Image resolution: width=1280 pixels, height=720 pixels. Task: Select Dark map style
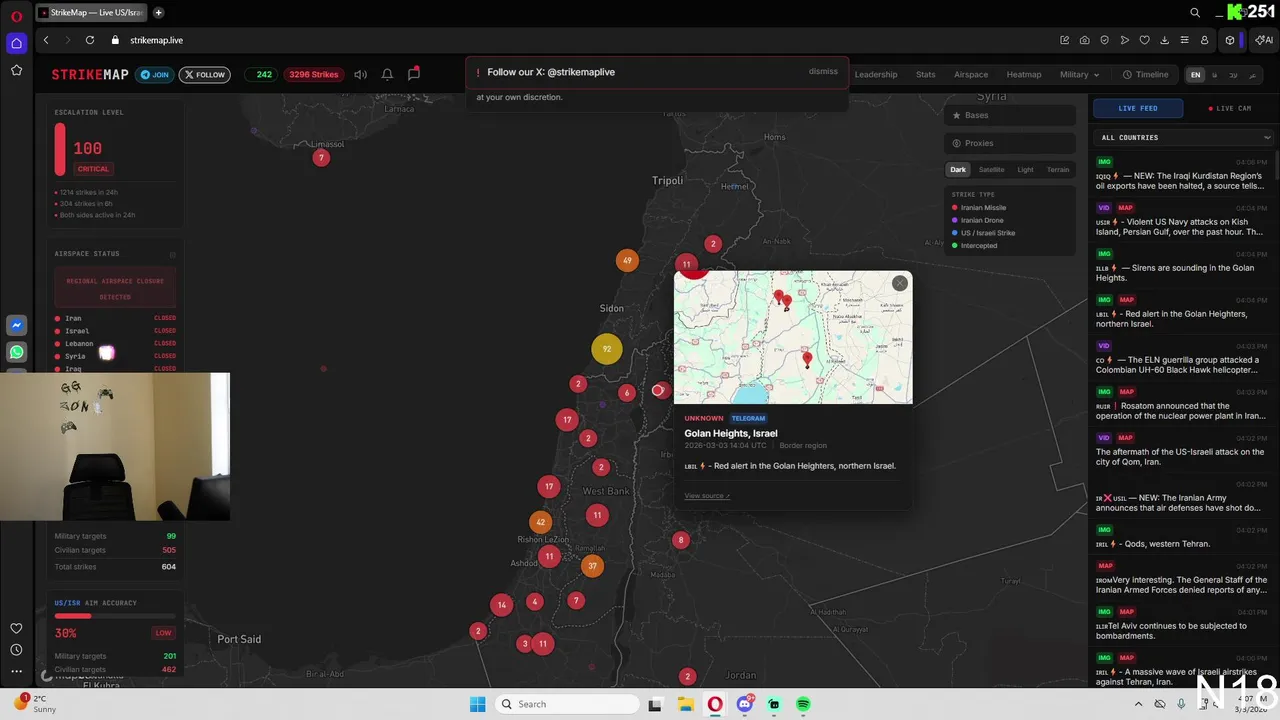(958, 170)
